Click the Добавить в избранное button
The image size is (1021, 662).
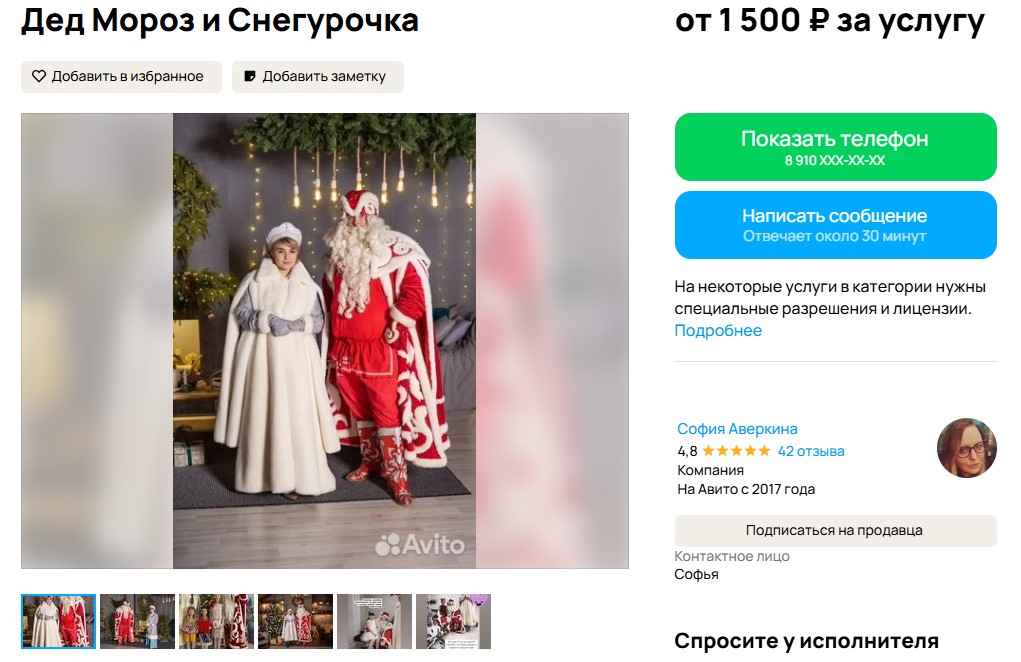[x=121, y=77]
